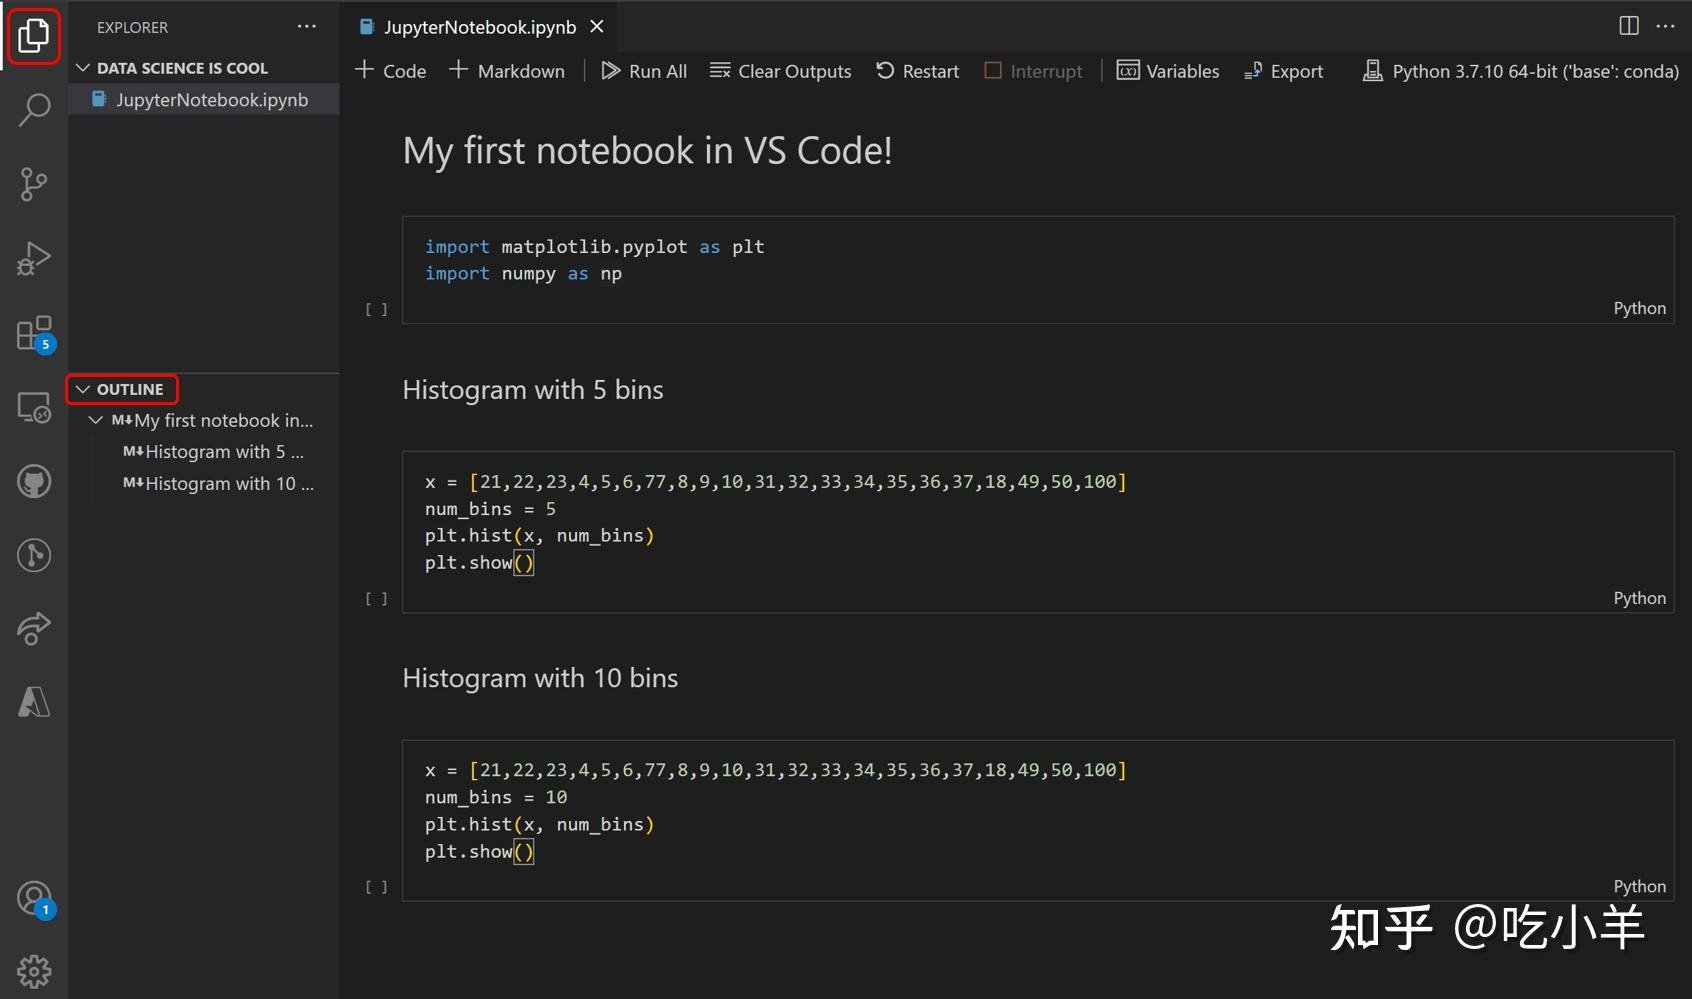Open the Live Share icon
The width and height of the screenshot is (1692, 999).
pos(35,628)
